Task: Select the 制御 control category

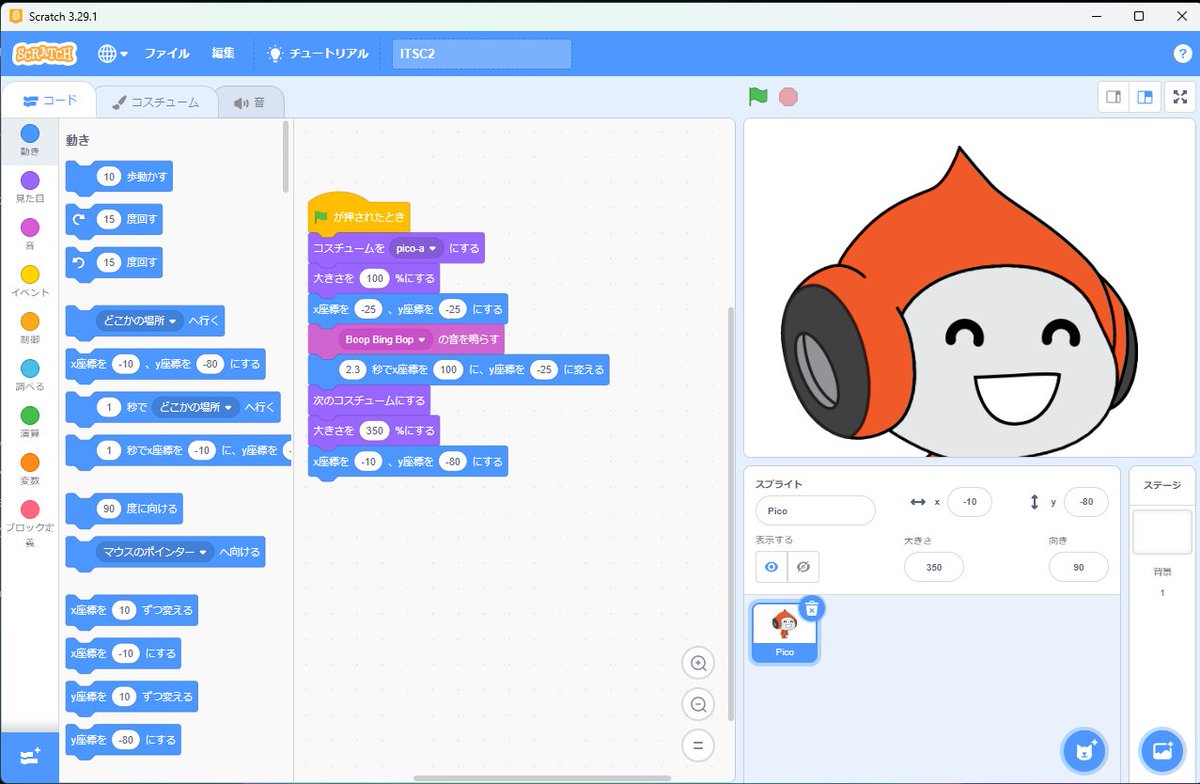Action: 30,327
